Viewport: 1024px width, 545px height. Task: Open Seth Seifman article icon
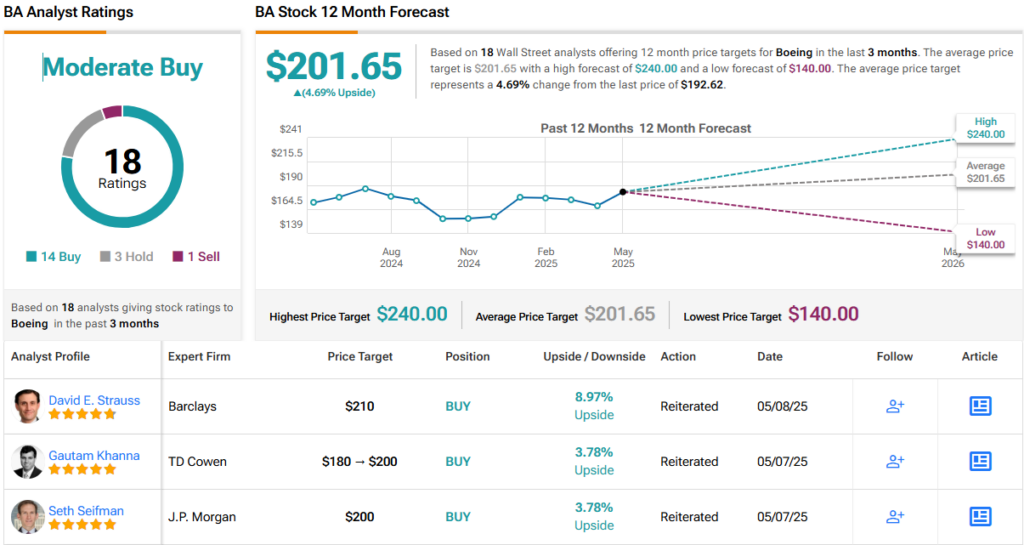980,517
